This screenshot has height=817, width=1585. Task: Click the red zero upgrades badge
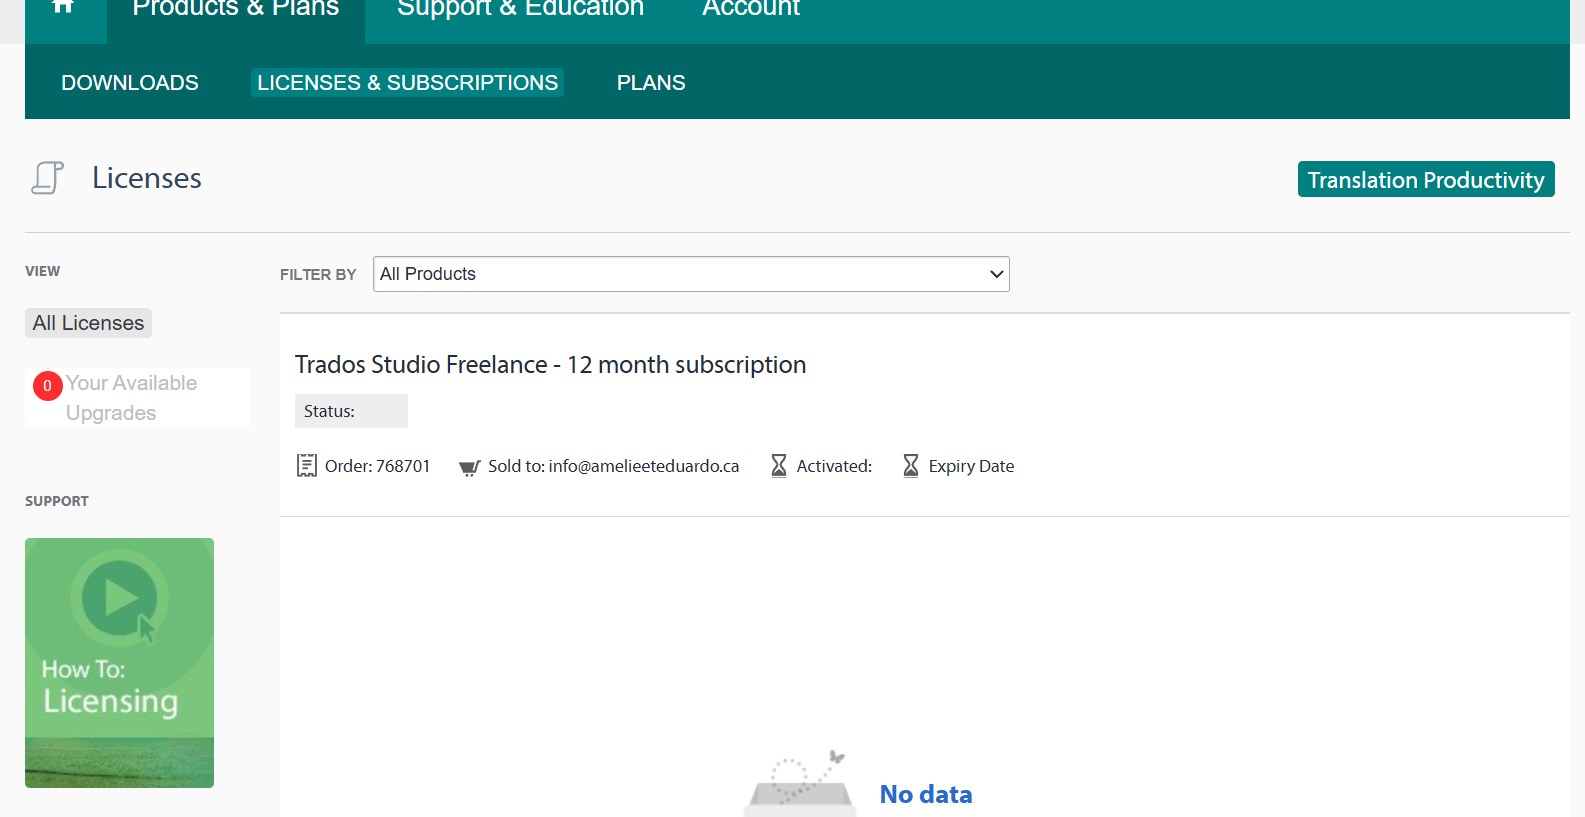(47, 386)
